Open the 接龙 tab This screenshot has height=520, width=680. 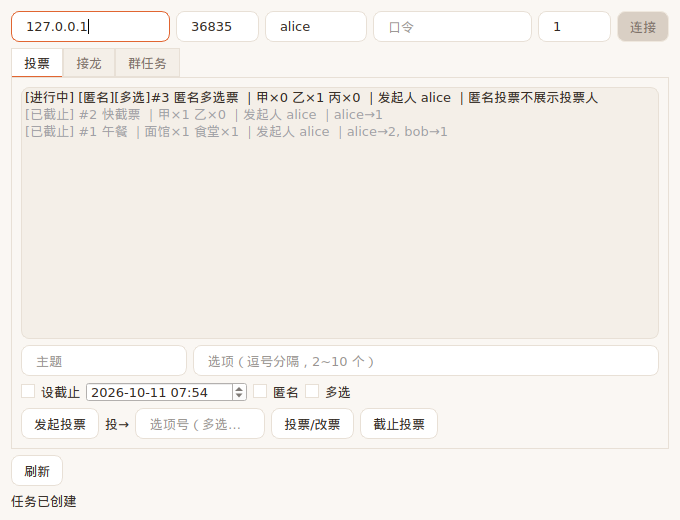click(89, 63)
